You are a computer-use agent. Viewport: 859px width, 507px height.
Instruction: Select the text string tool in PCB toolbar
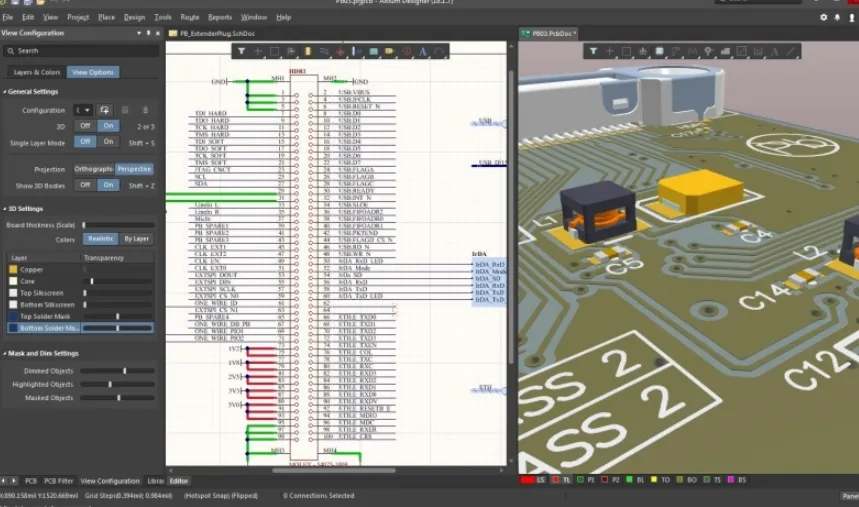pos(775,52)
